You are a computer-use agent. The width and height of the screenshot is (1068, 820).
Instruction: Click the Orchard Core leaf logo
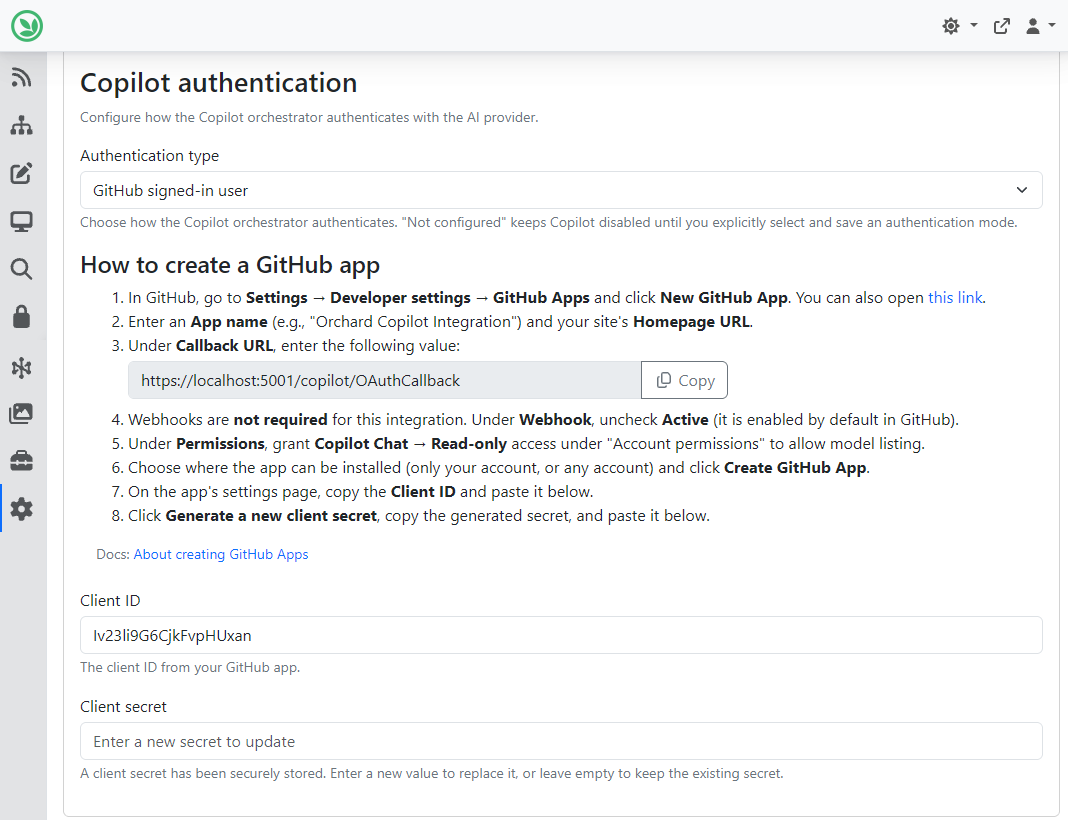tap(27, 26)
